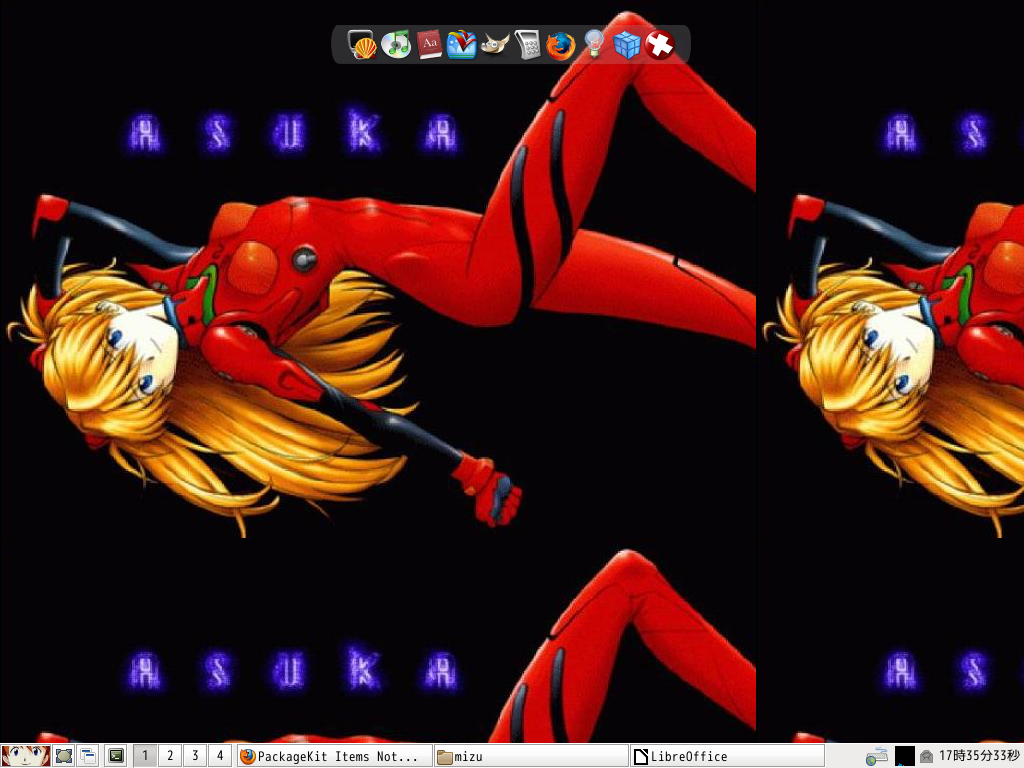1024x768 pixels.
Task: Activate the PackageKit Items Not... window
Action: [334, 756]
